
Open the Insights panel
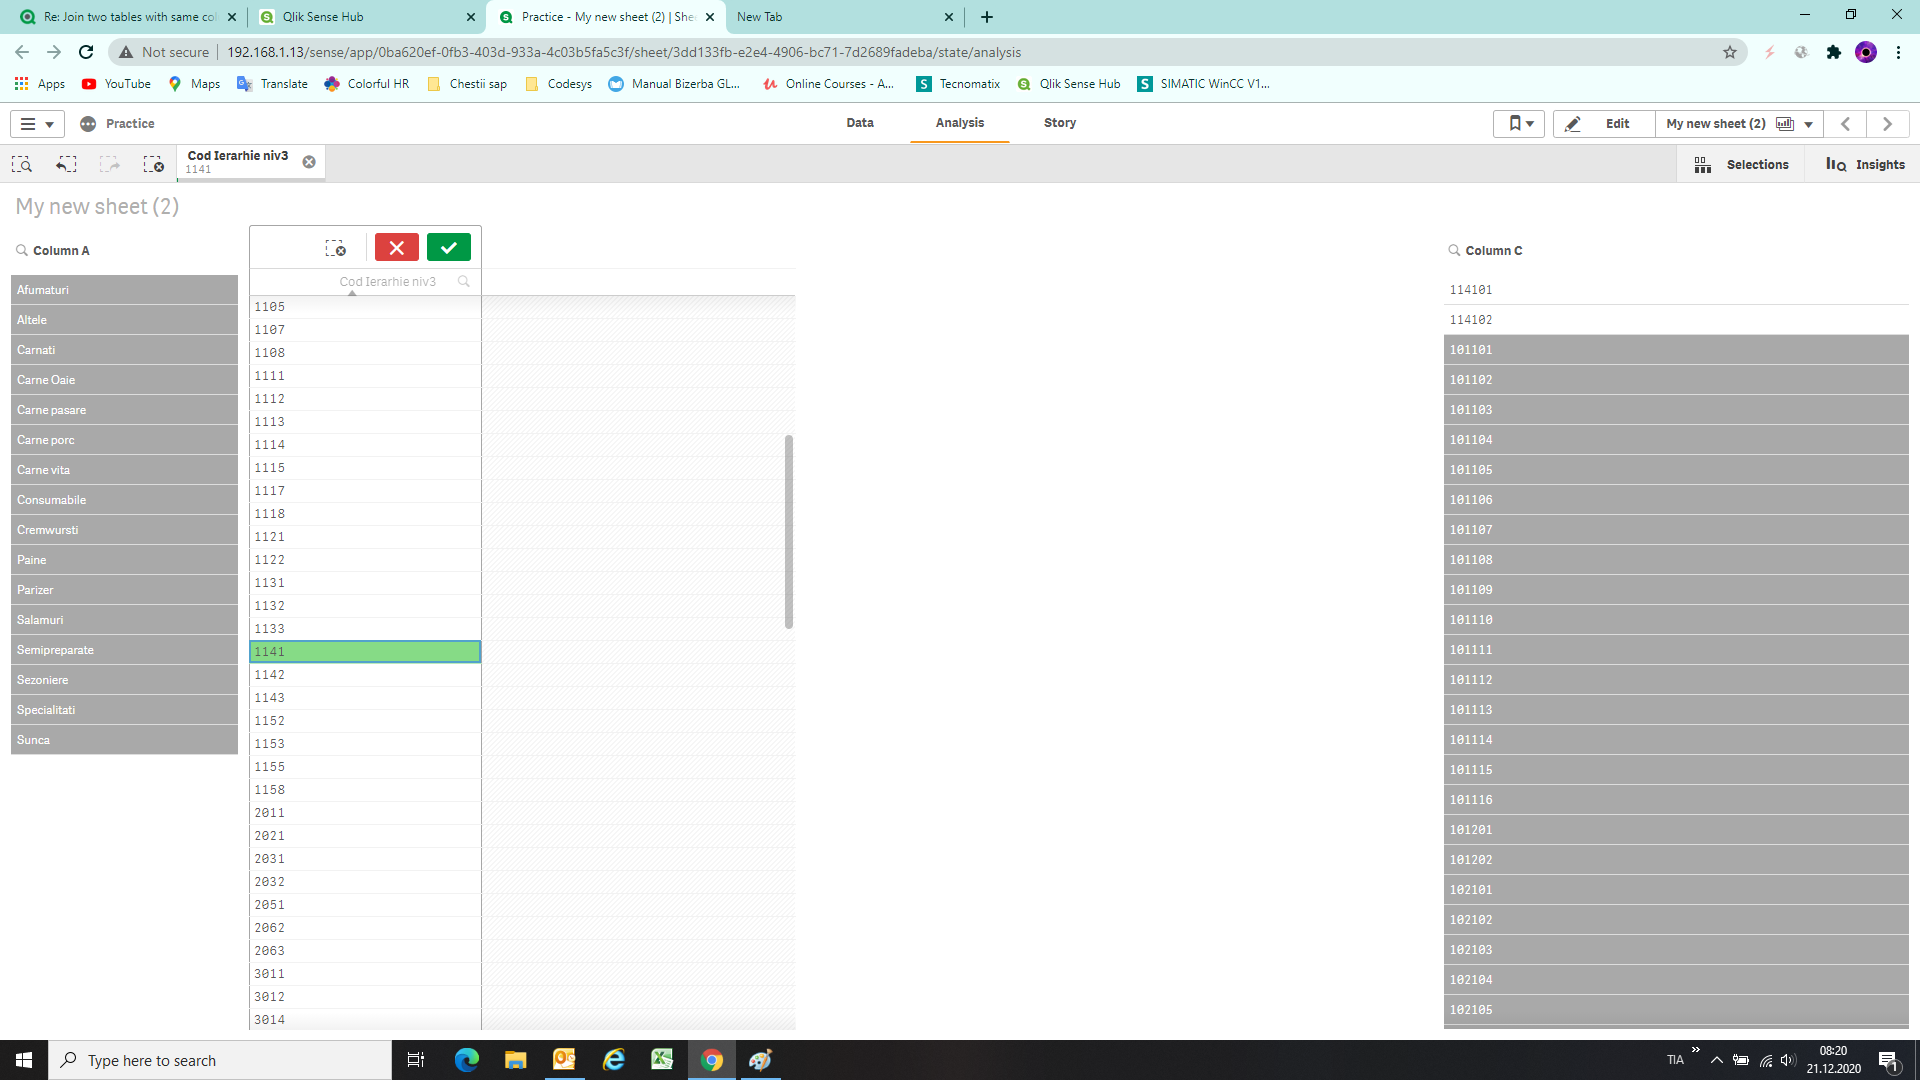coord(1865,165)
